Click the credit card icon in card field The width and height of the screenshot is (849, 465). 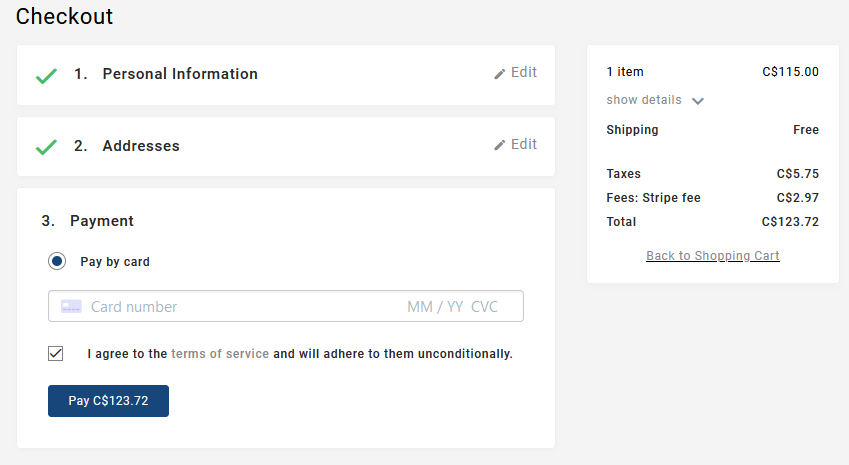(71, 307)
